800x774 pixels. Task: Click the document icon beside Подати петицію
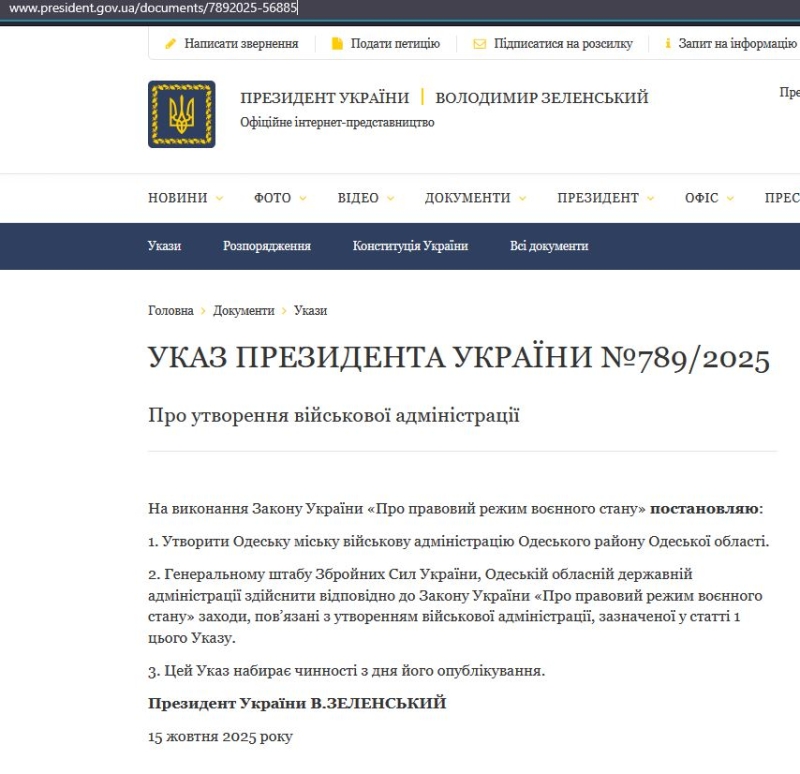coord(337,44)
